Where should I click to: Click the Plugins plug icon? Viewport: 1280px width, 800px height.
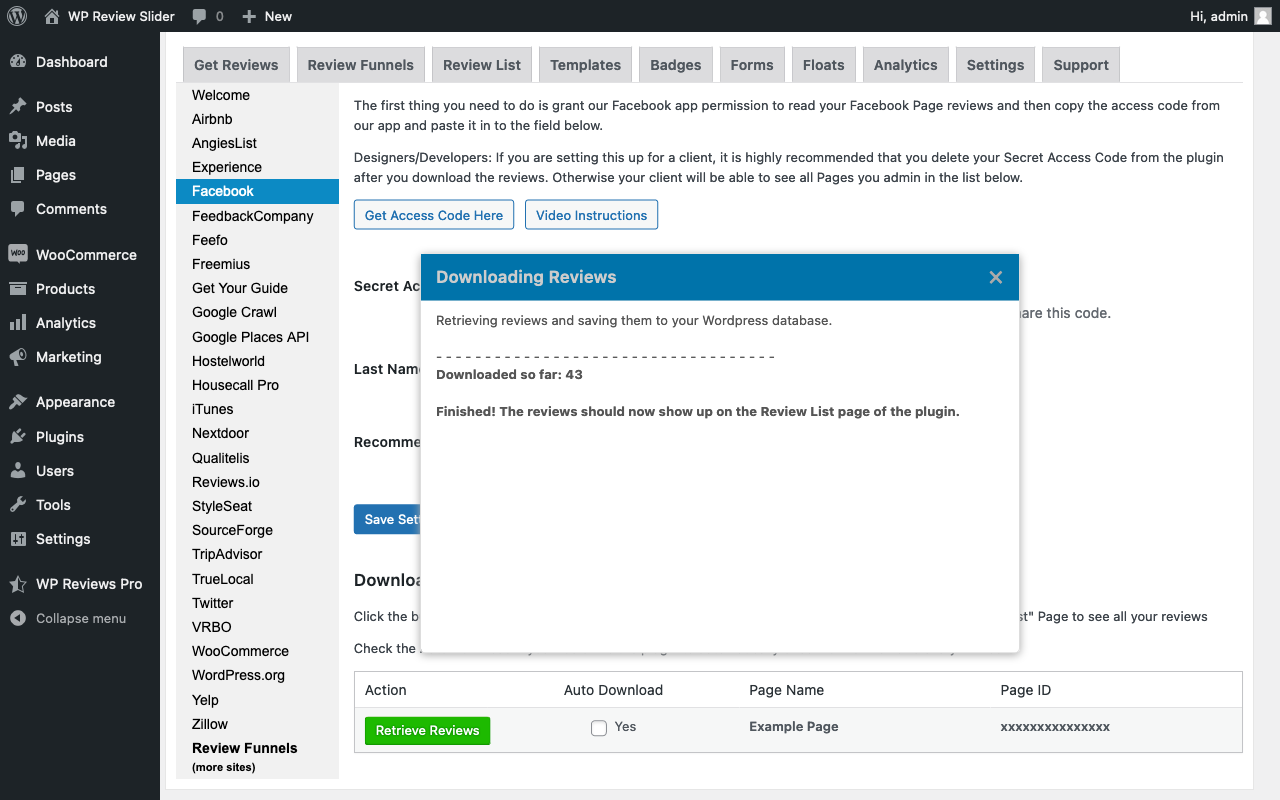(18, 437)
